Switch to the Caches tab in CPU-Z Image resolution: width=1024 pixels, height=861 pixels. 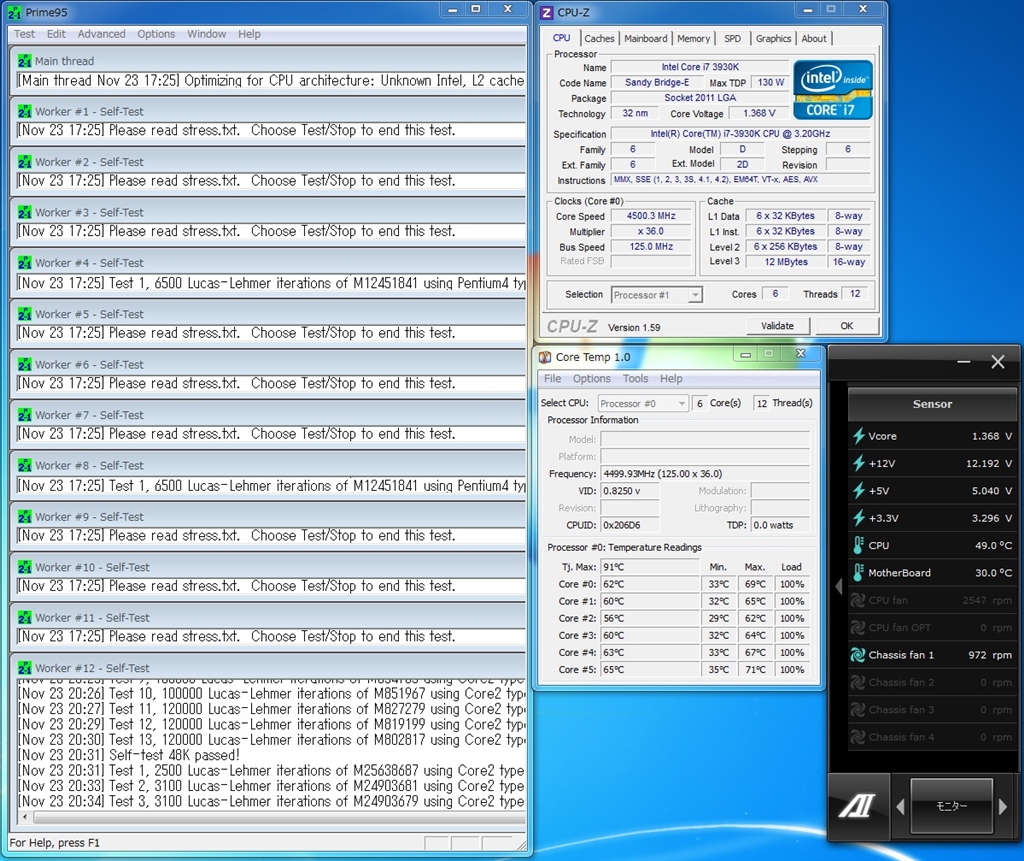(x=599, y=39)
